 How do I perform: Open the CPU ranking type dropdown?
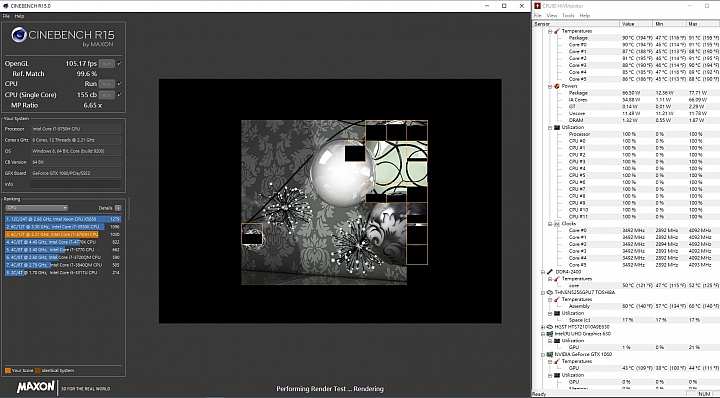click(x=37, y=208)
